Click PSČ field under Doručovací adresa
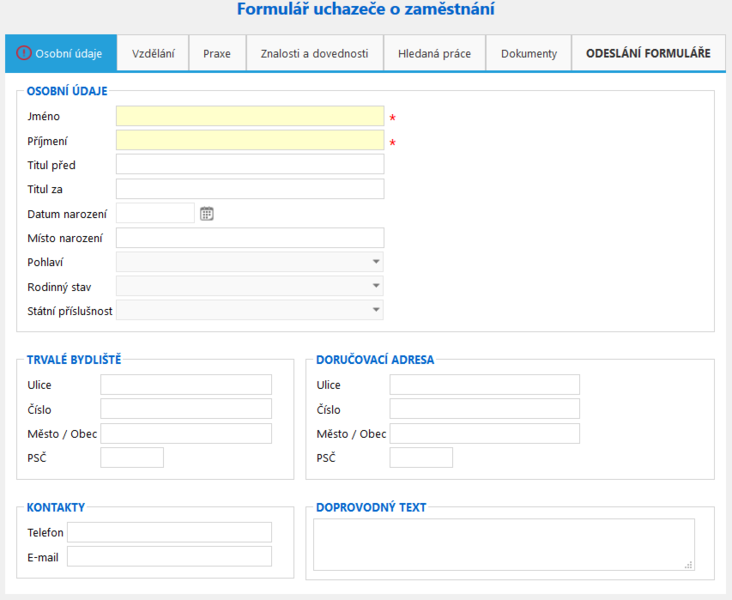This screenshot has height=600, width=732. pos(422,458)
